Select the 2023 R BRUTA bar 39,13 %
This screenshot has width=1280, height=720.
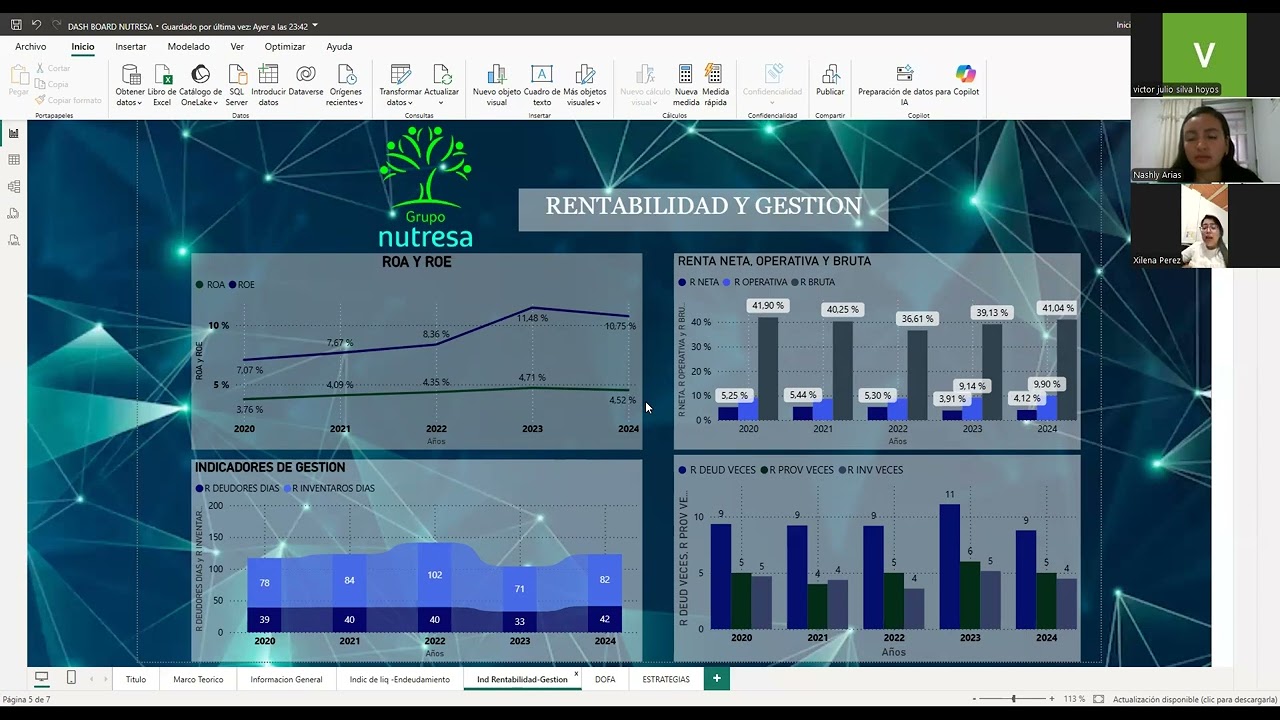pos(991,372)
